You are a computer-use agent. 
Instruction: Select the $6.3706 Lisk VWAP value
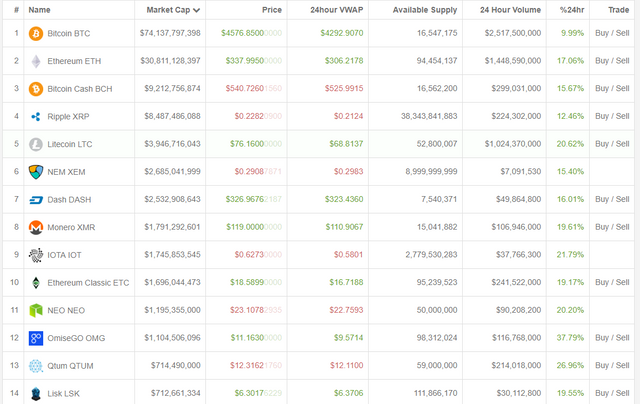tap(348, 393)
